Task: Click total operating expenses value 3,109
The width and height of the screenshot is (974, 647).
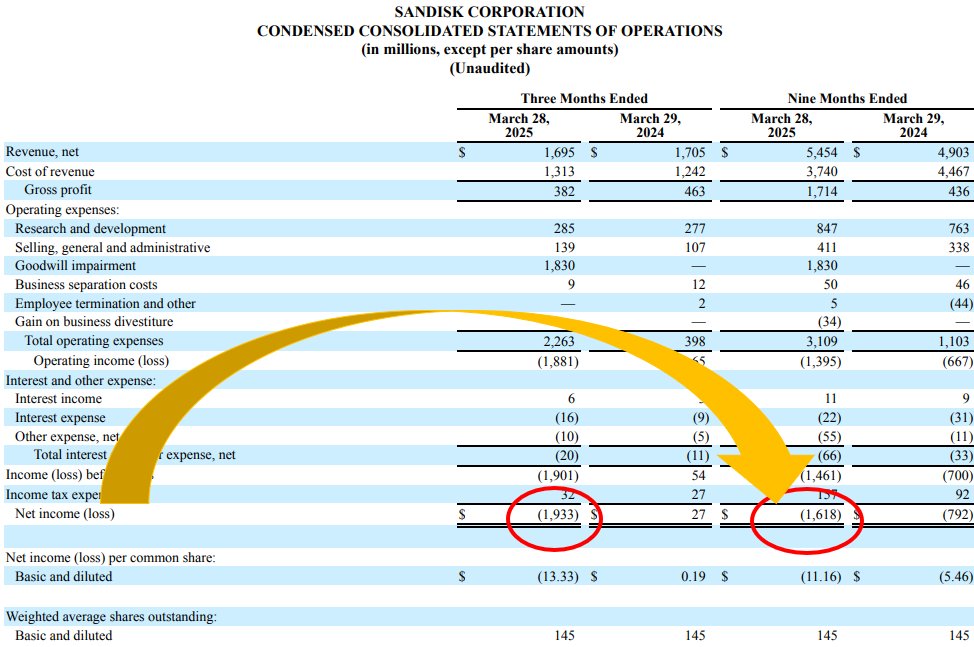Action: pyautogui.click(x=822, y=342)
